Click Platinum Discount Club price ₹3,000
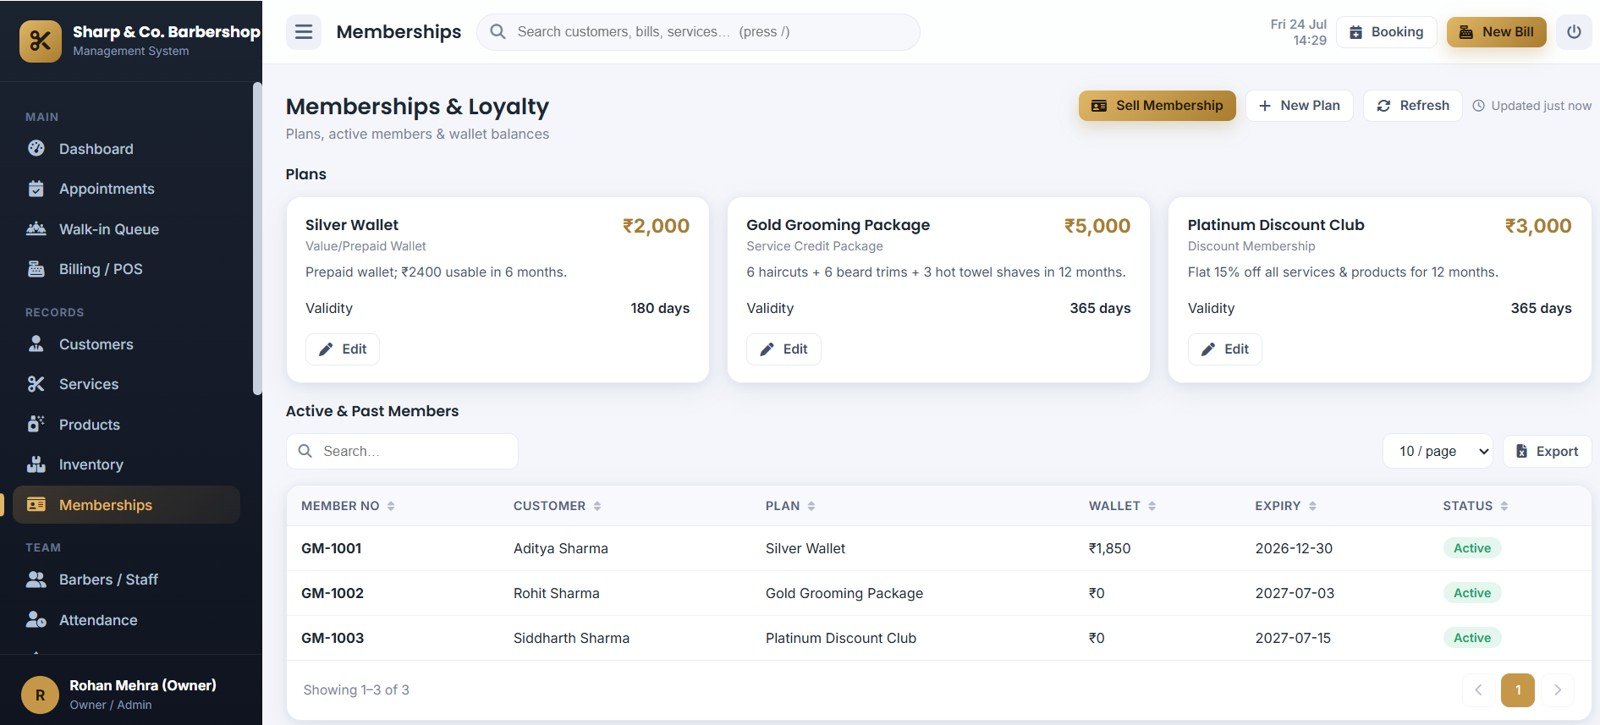Screen dimensions: 1600x725 pos(1538,226)
